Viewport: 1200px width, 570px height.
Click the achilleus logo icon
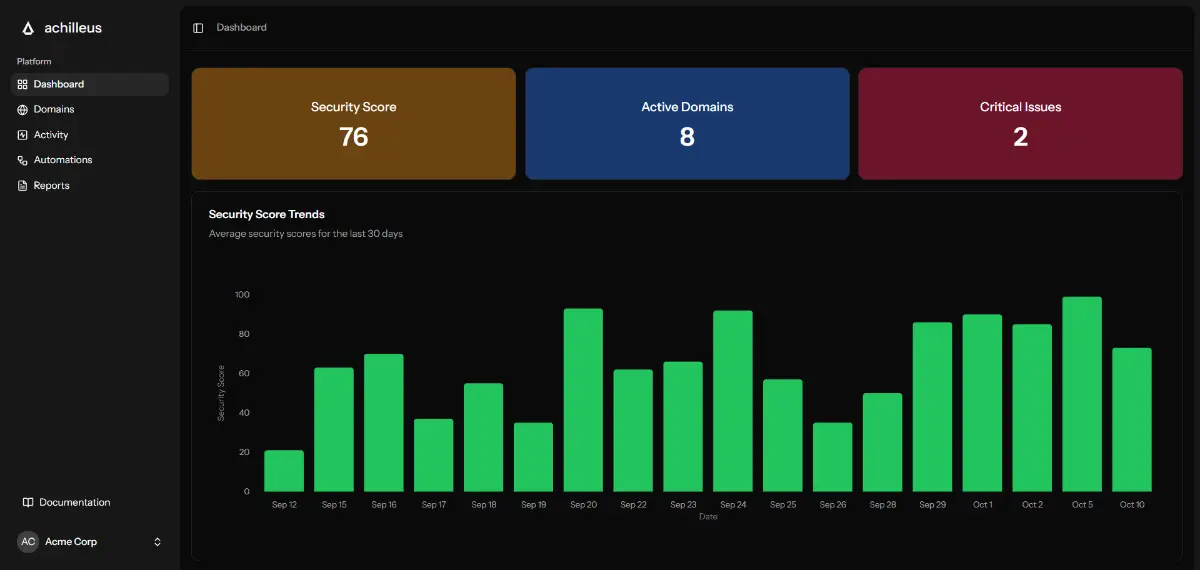click(28, 28)
